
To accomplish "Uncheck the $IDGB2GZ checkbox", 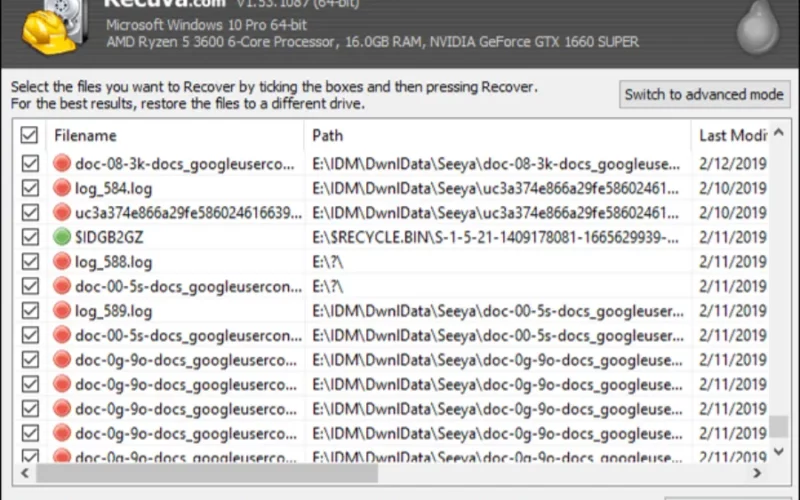I will (x=30, y=237).
